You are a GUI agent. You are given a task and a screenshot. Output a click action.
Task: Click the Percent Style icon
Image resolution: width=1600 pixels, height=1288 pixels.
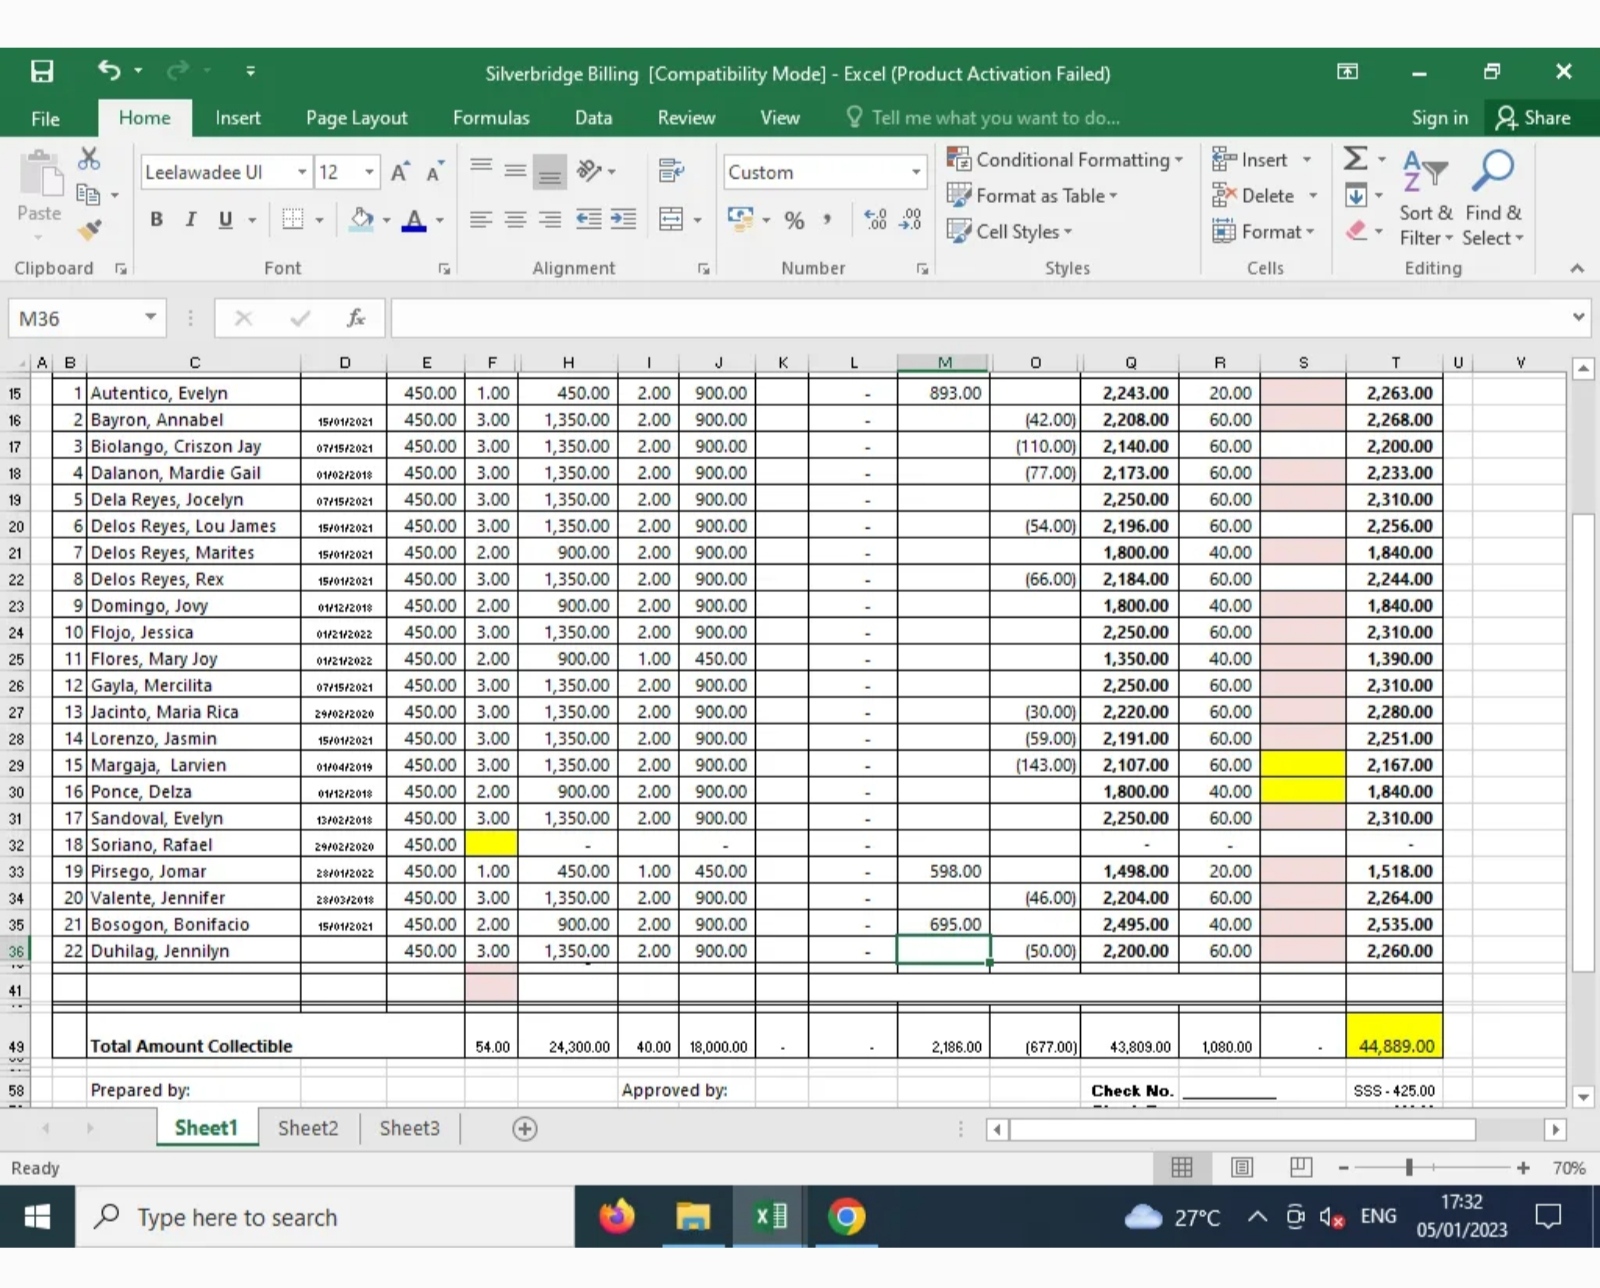click(794, 220)
